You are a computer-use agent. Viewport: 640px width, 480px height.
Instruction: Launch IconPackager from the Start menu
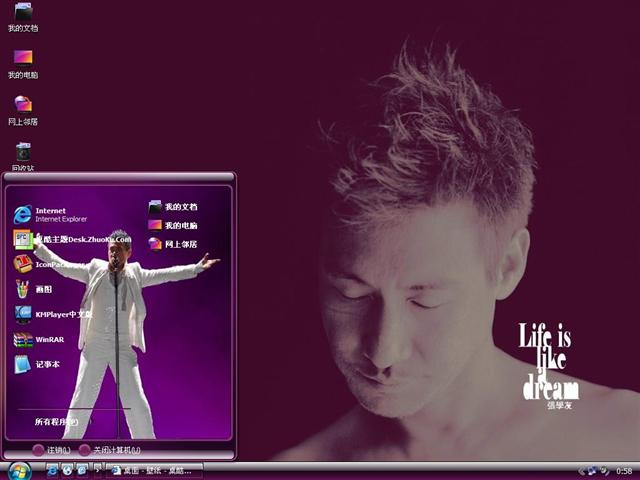pos(49,264)
